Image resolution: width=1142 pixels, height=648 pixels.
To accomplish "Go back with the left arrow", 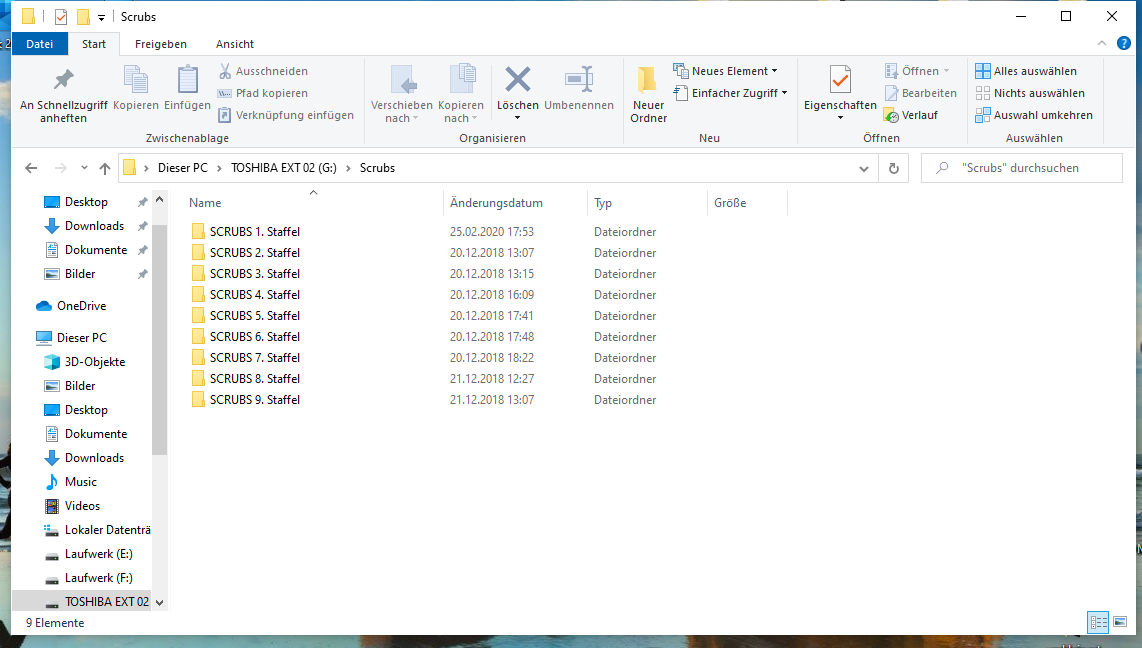I will coord(31,168).
